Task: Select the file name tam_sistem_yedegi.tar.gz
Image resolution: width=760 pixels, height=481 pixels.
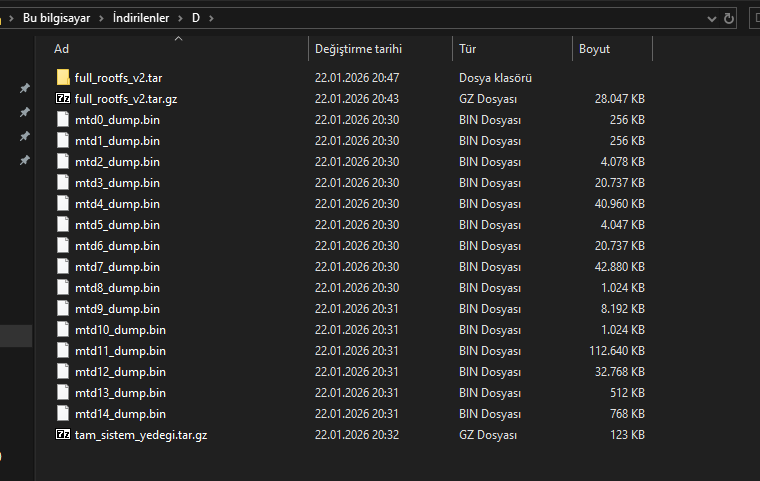Action: 141,435
